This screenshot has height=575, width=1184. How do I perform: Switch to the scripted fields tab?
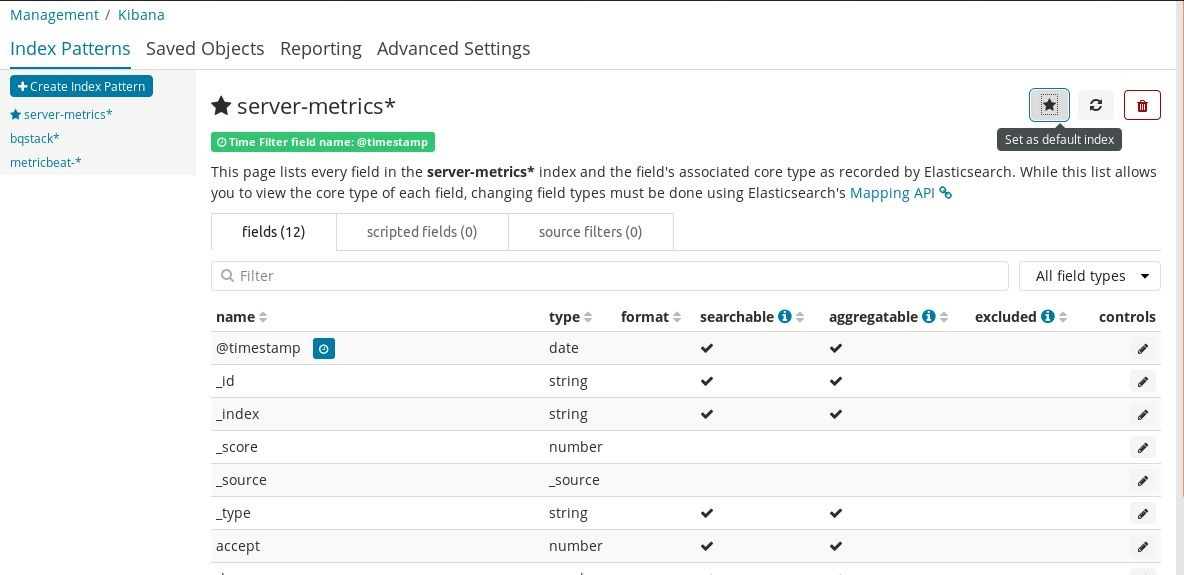click(421, 232)
